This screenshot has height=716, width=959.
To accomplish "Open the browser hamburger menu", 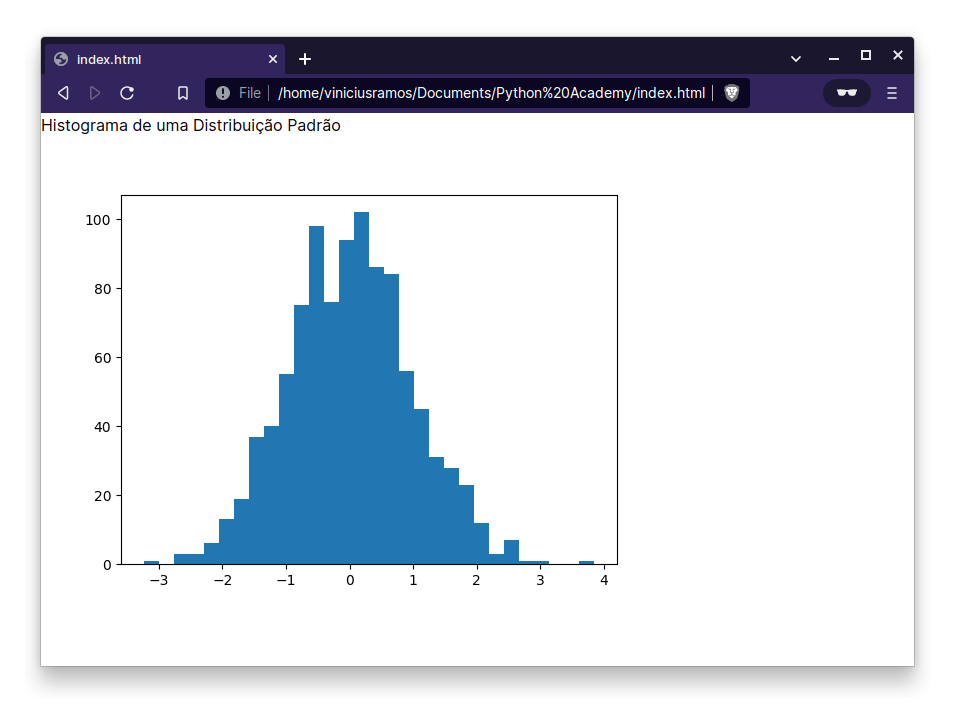I will point(892,93).
